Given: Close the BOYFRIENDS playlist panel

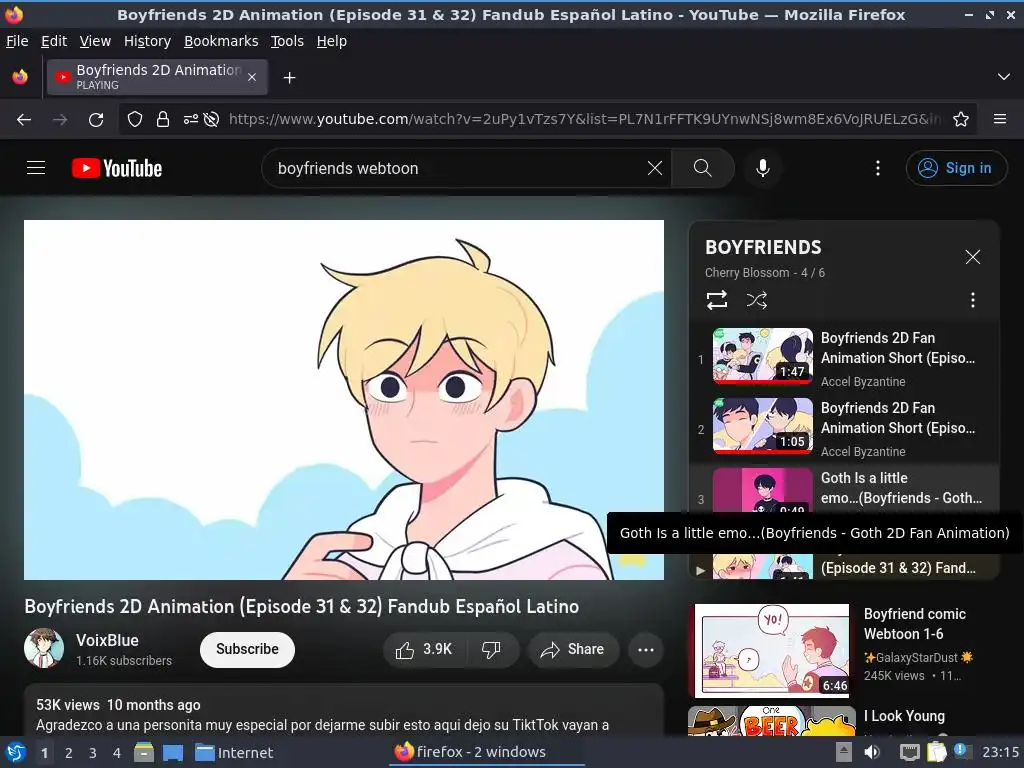Looking at the screenshot, I should [x=972, y=257].
